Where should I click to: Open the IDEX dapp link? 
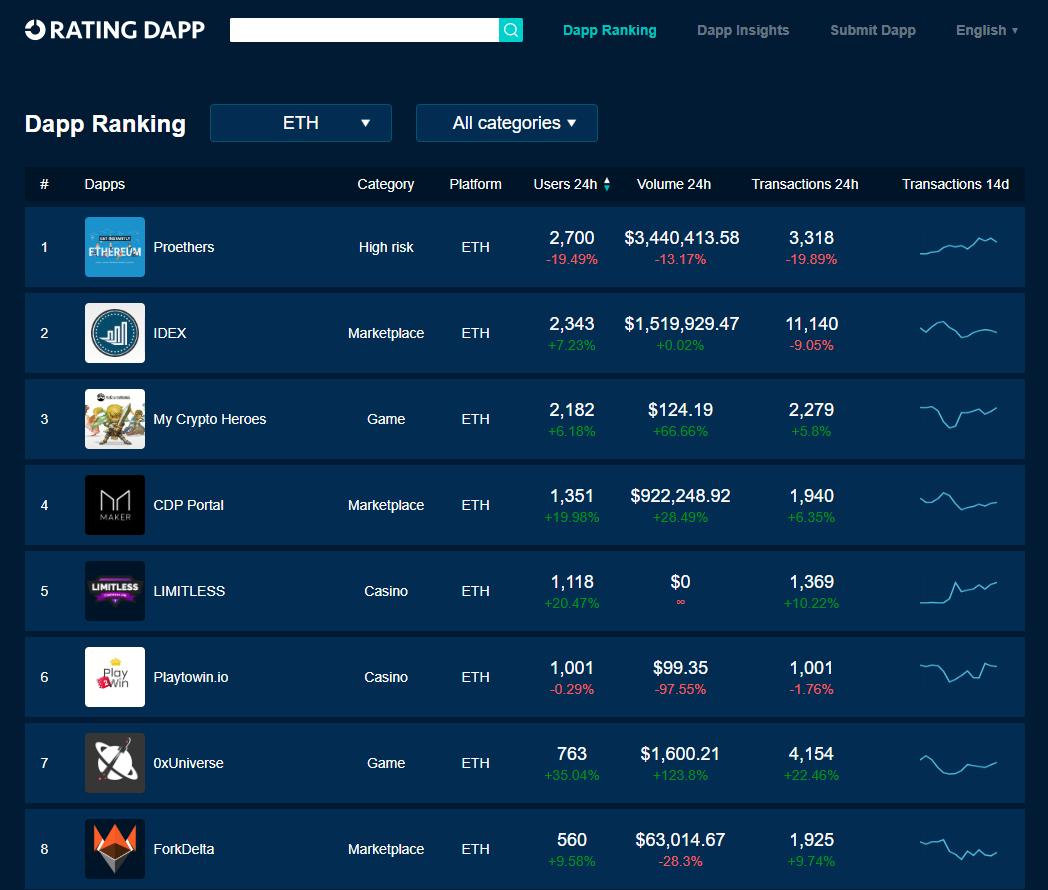point(170,333)
